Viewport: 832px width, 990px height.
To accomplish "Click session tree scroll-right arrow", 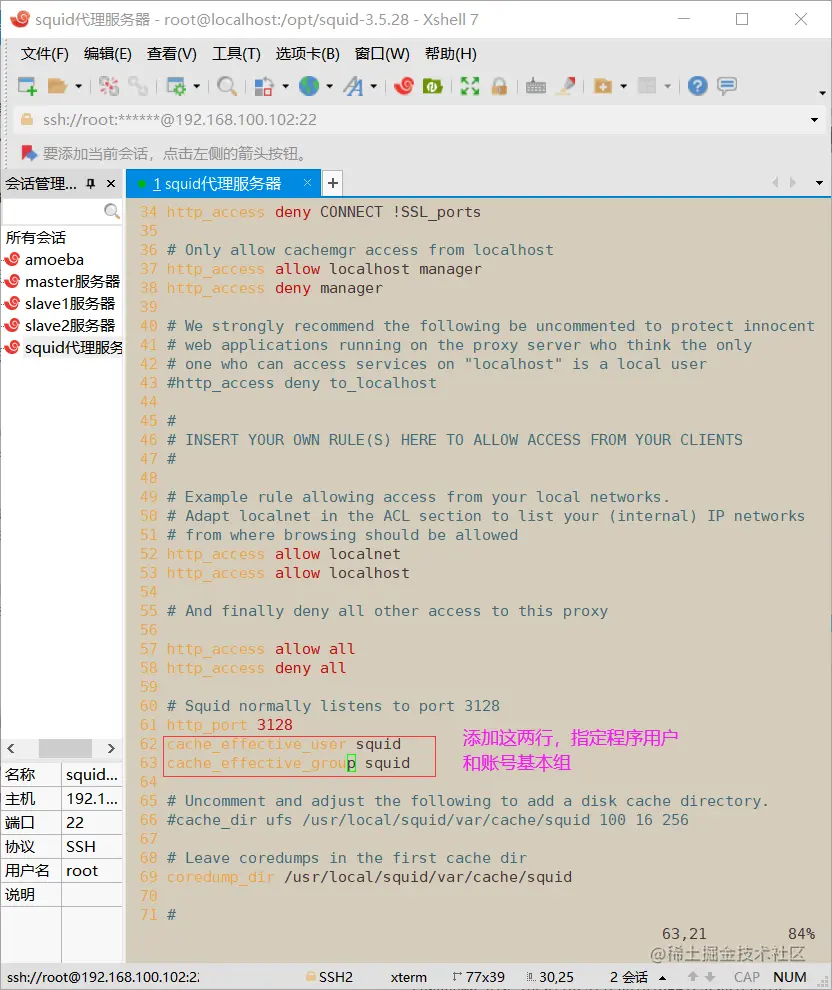I will 111,748.
